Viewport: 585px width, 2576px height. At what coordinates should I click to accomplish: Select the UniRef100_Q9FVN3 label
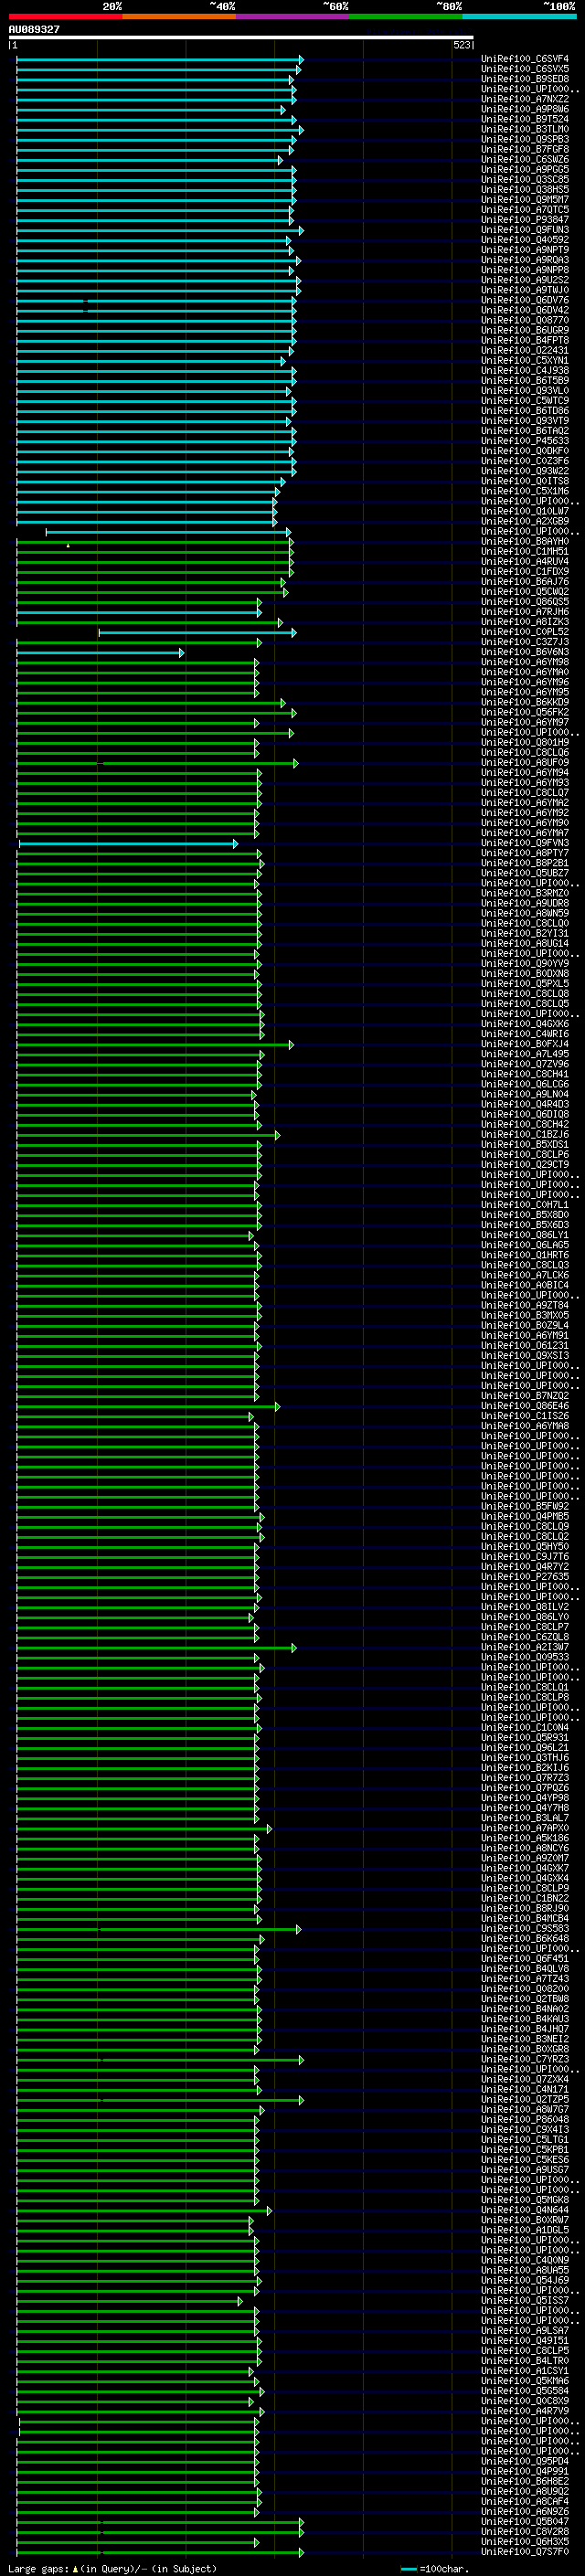(524, 843)
